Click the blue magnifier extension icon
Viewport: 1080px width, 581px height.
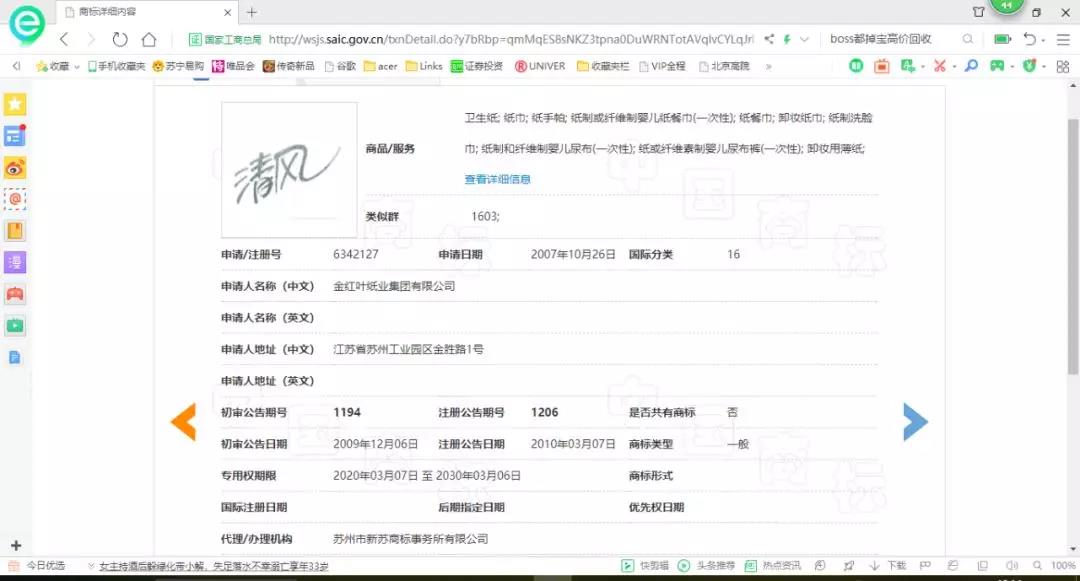pyautogui.click(x=971, y=66)
